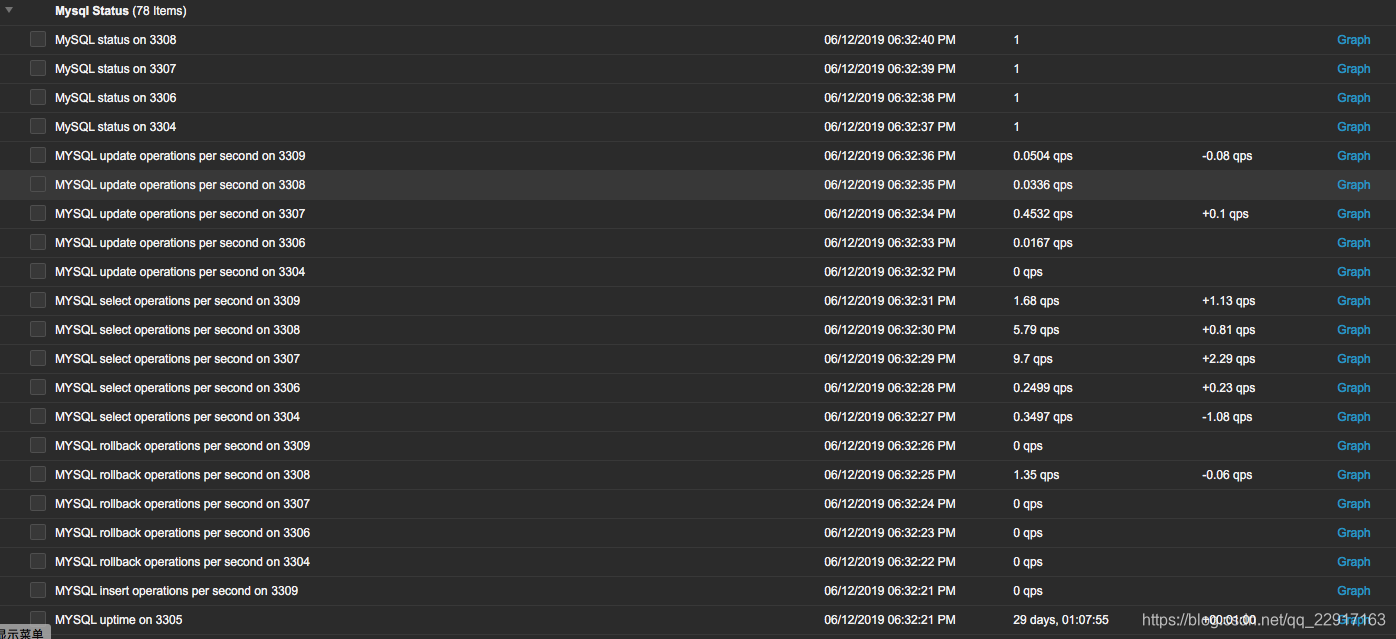
Task: Show Graph for select operations on 3304
Action: pos(1353,417)
